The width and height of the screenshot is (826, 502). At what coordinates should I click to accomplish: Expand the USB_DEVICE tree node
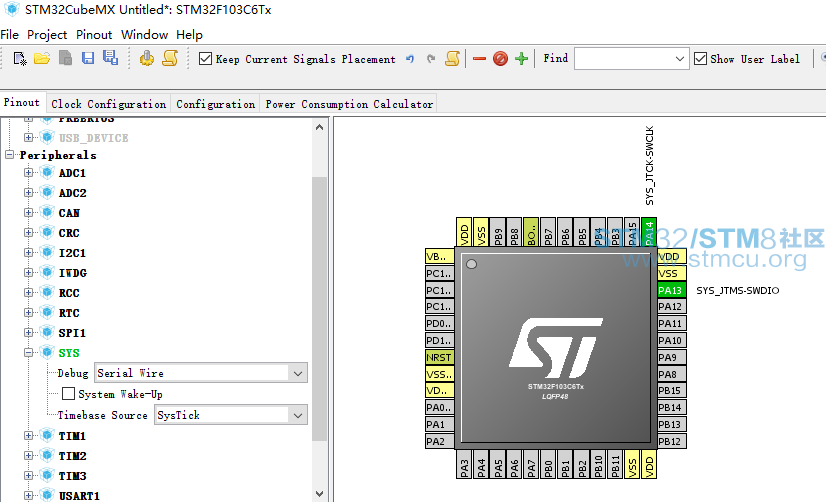[x=28, y=137]
